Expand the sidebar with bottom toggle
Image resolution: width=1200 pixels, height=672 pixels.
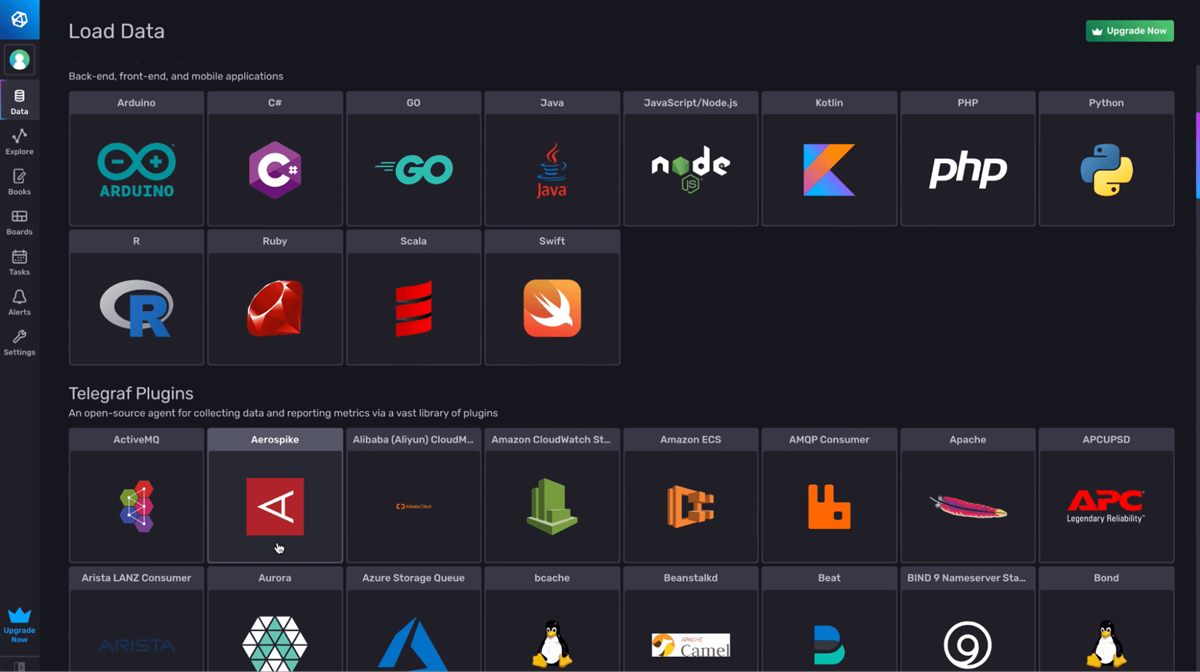(19, 666)
